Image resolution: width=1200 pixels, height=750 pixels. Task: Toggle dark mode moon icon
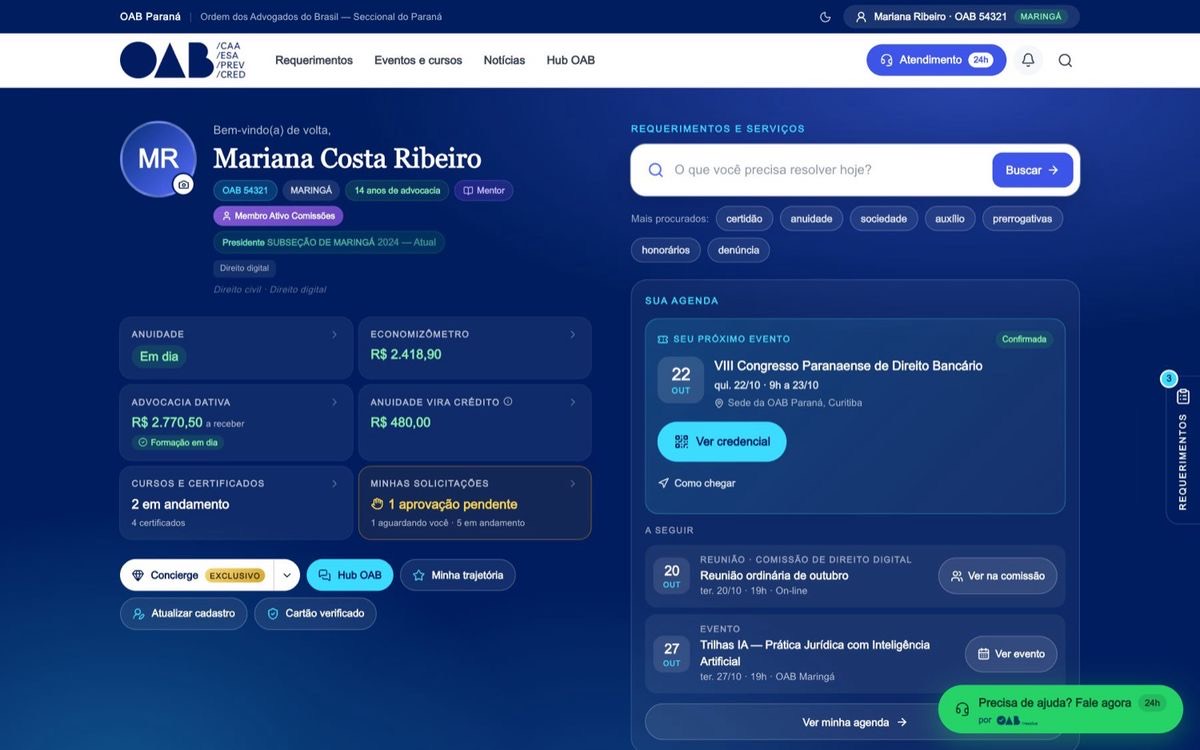(x=825, y=17)
